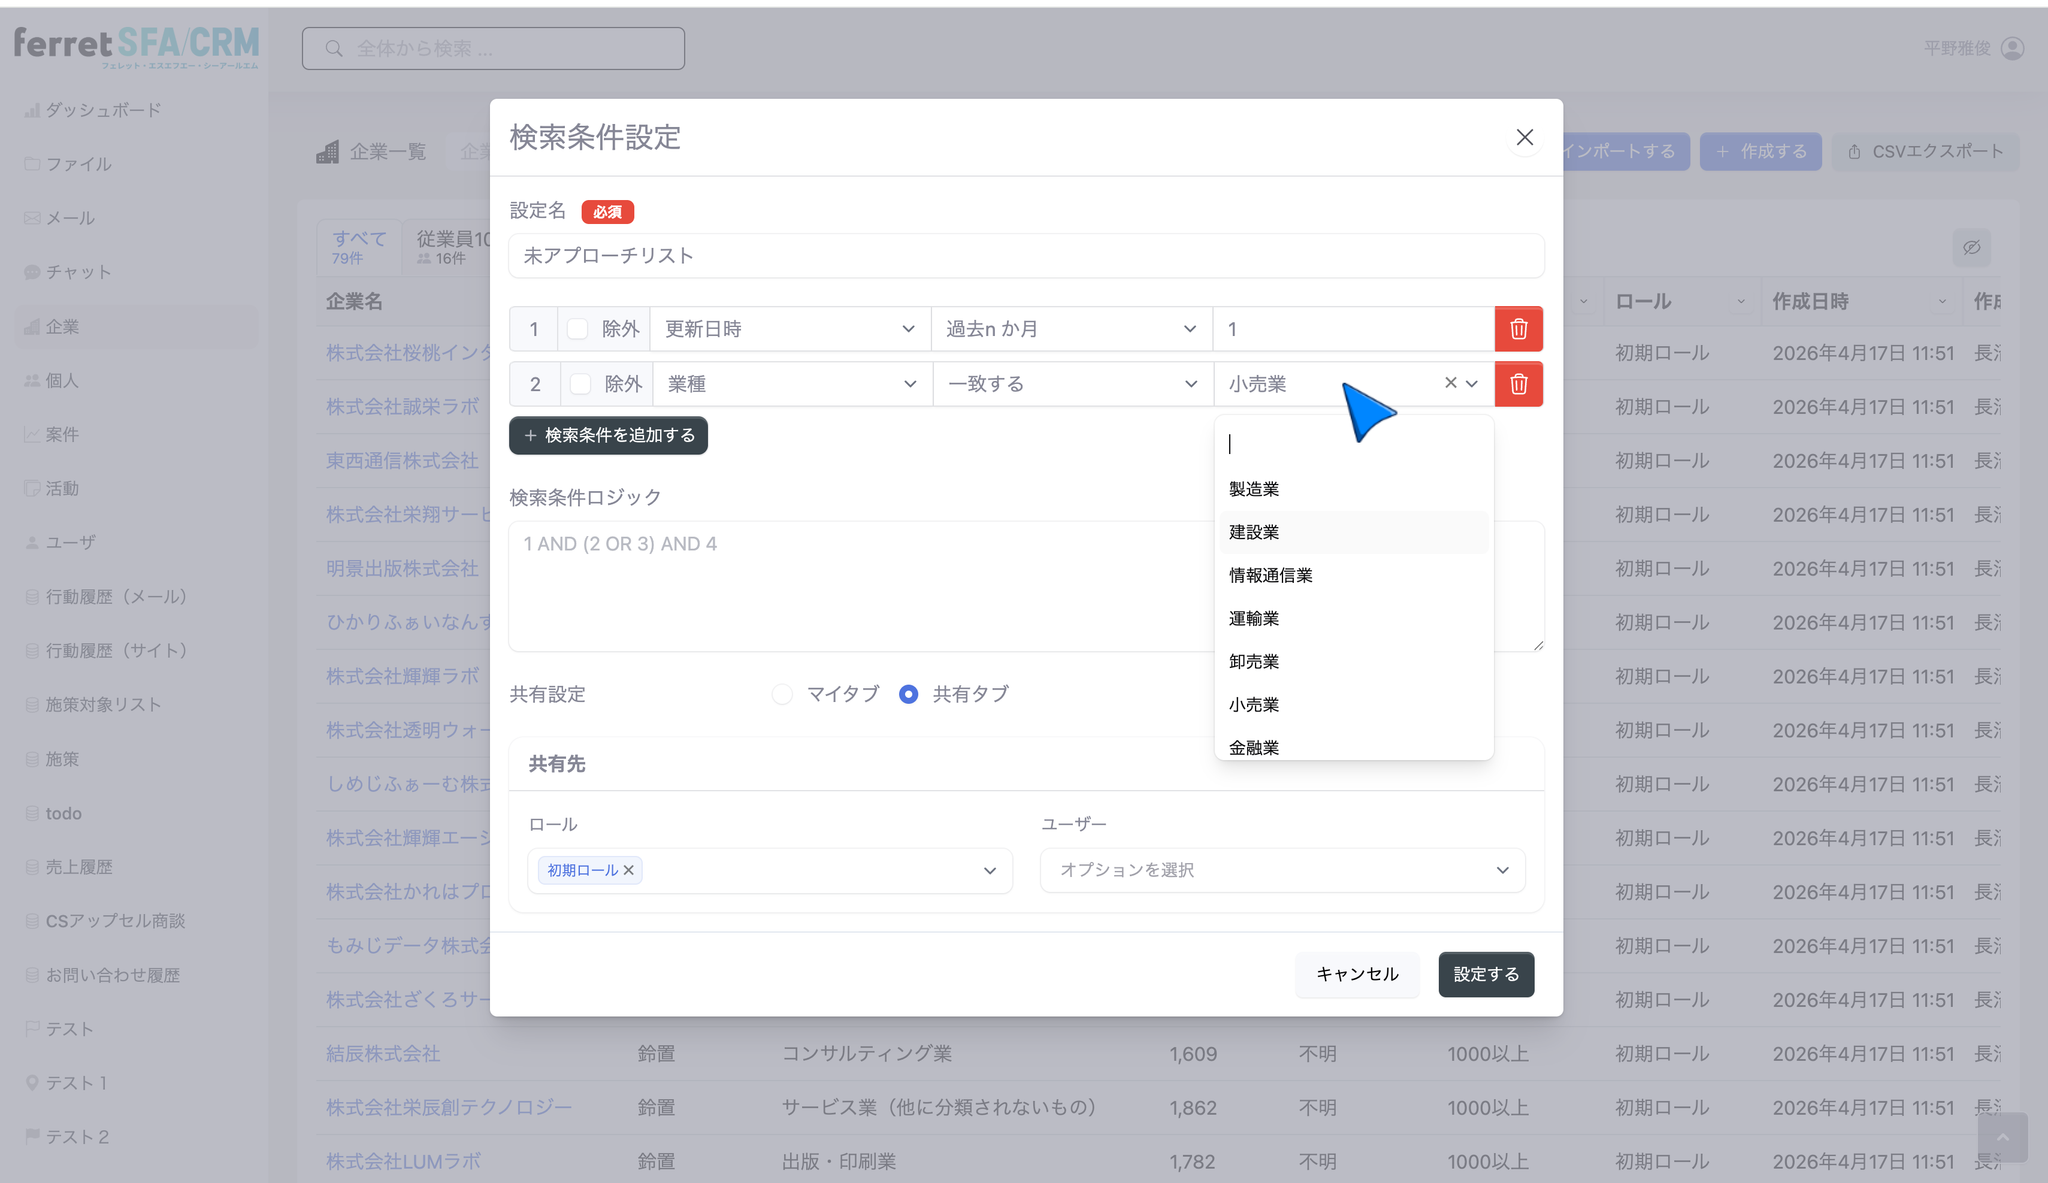Screen dimensions: 2048x1183
Task: Click the テスト１ location pin icon
Action: (x=32, y=1082)
